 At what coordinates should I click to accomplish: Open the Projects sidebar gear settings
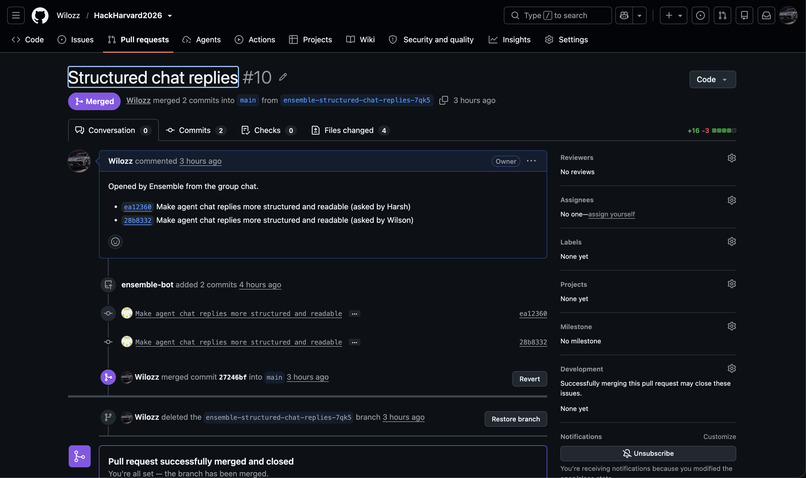[x=731, y=284]
